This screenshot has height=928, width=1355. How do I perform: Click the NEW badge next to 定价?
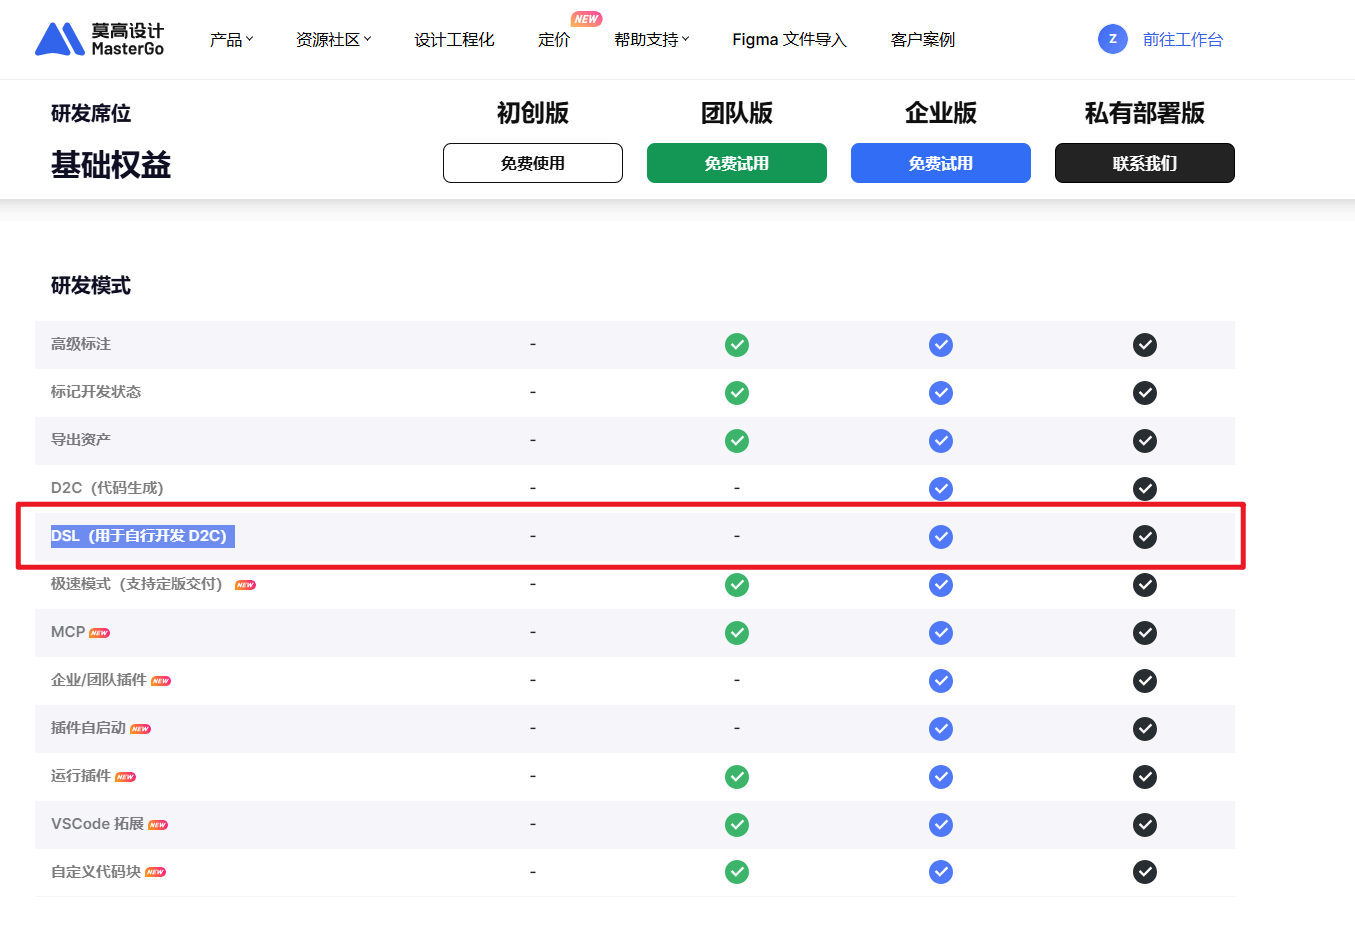tap(587, 18)
